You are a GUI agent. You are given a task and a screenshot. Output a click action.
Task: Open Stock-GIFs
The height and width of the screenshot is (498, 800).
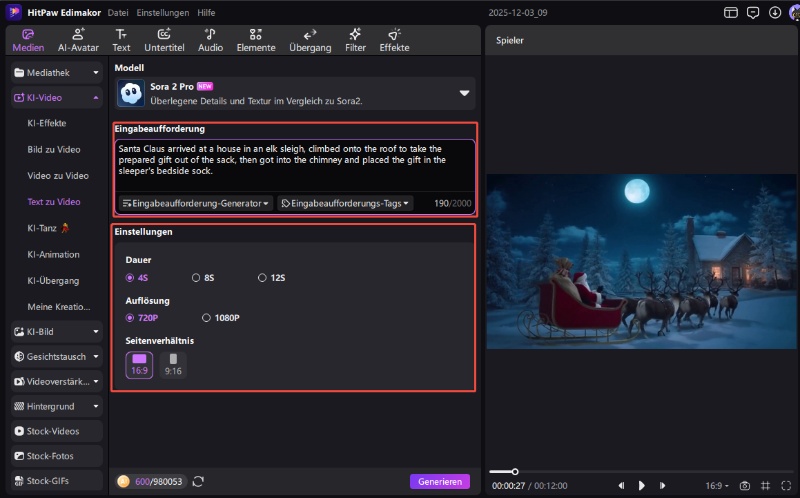[x=57, y=481]
